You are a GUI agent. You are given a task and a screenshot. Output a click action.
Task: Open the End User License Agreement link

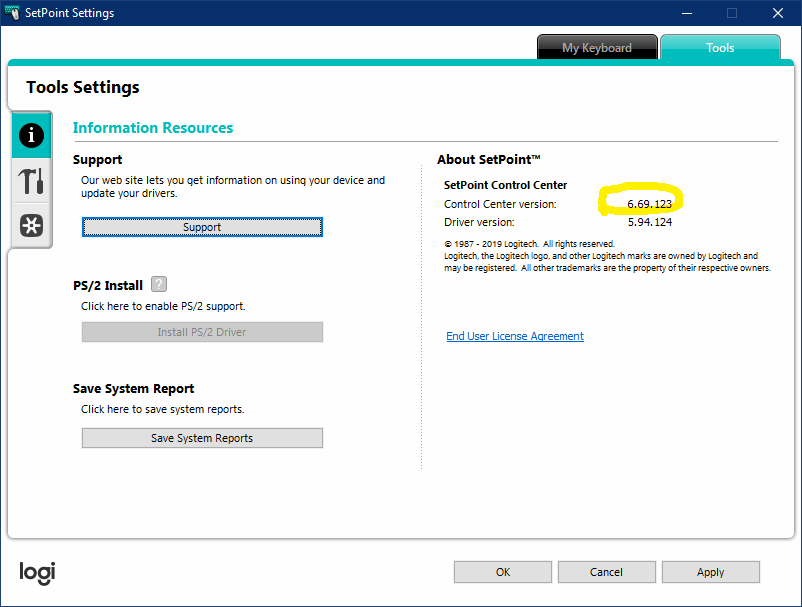point(515,336)
